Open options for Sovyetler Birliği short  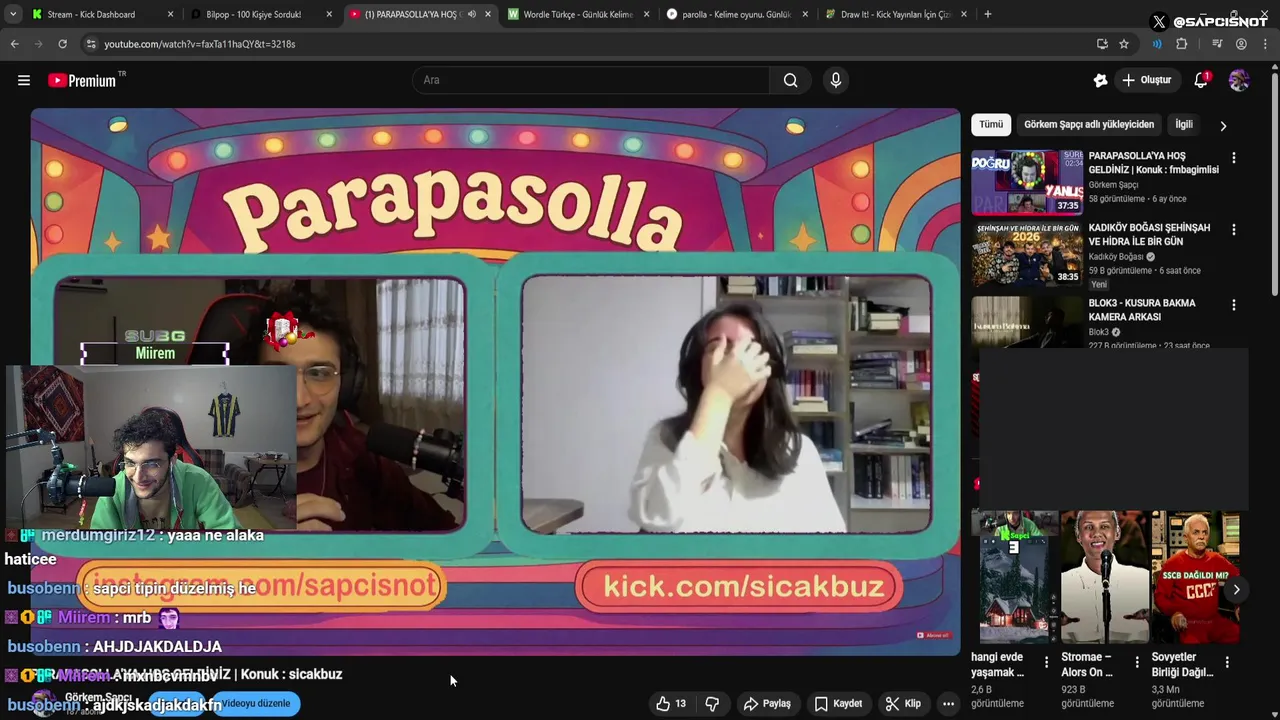(1227, 662)
